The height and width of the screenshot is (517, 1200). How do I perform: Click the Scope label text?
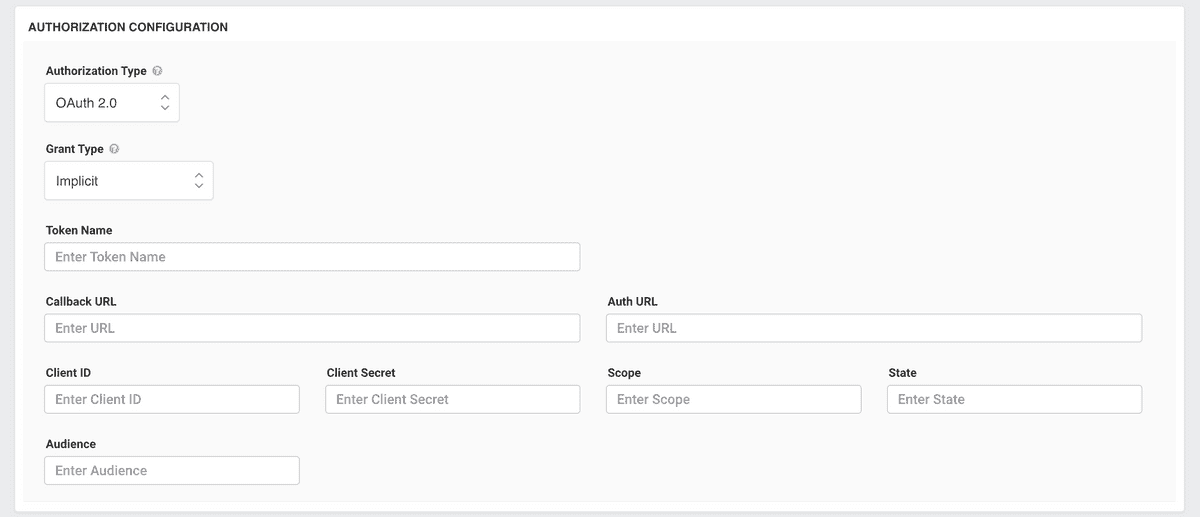click(x=624, y=373)
